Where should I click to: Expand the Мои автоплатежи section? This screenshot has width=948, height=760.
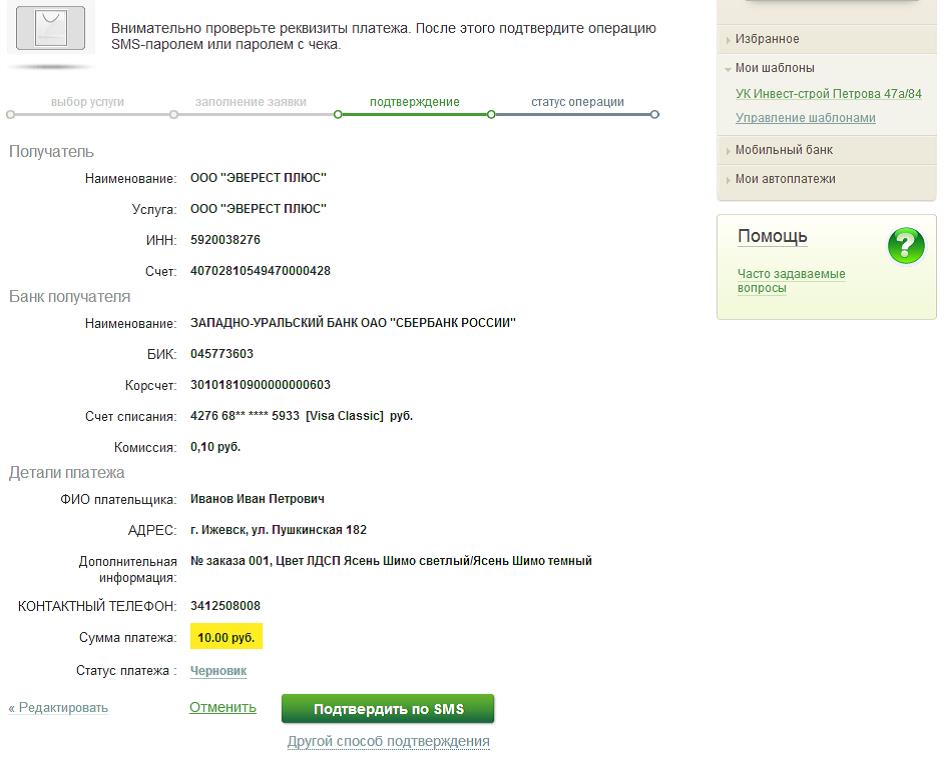[x=785, y=179]
